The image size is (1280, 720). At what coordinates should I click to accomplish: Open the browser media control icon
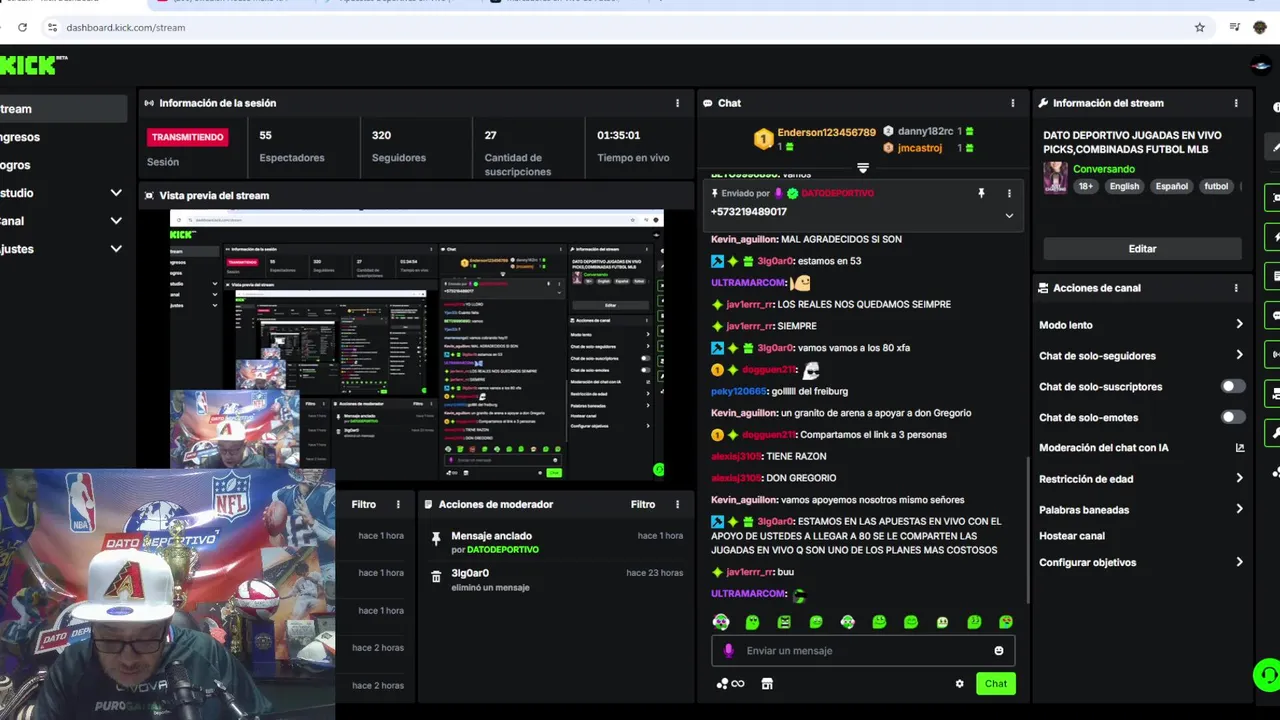(1235, 27)
